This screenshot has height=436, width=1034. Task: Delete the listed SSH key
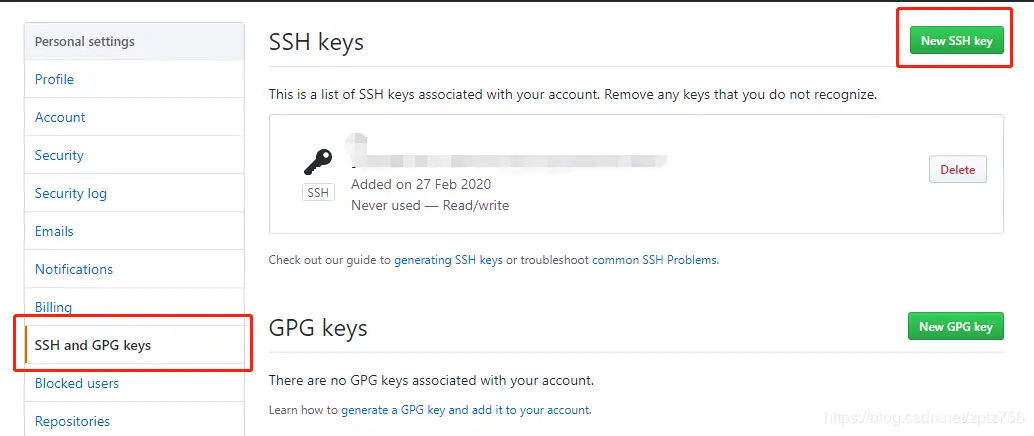coord(957,170)
